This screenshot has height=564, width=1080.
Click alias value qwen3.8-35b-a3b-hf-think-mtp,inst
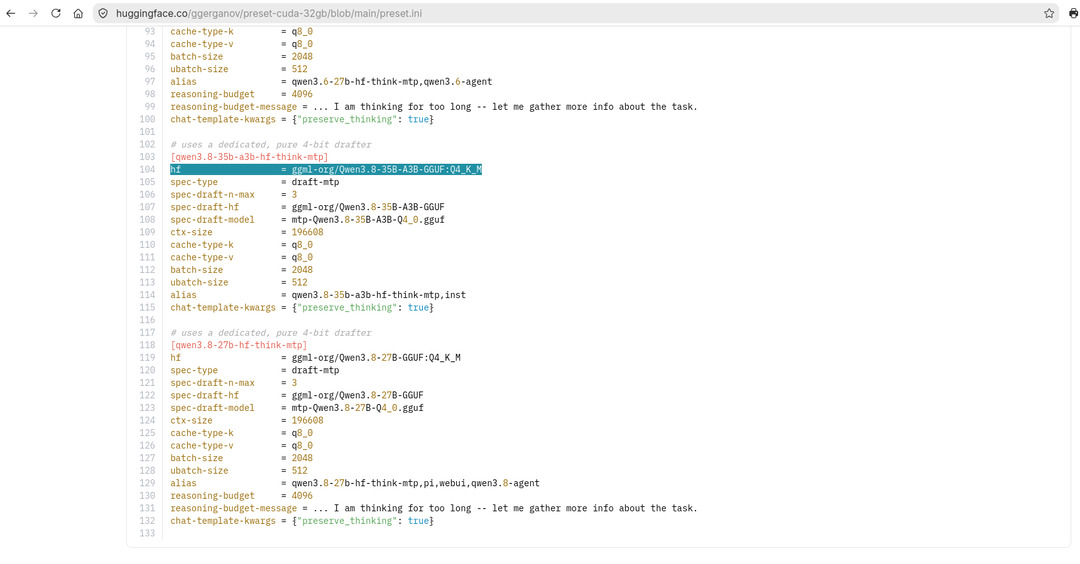click(x=379, y=295)
